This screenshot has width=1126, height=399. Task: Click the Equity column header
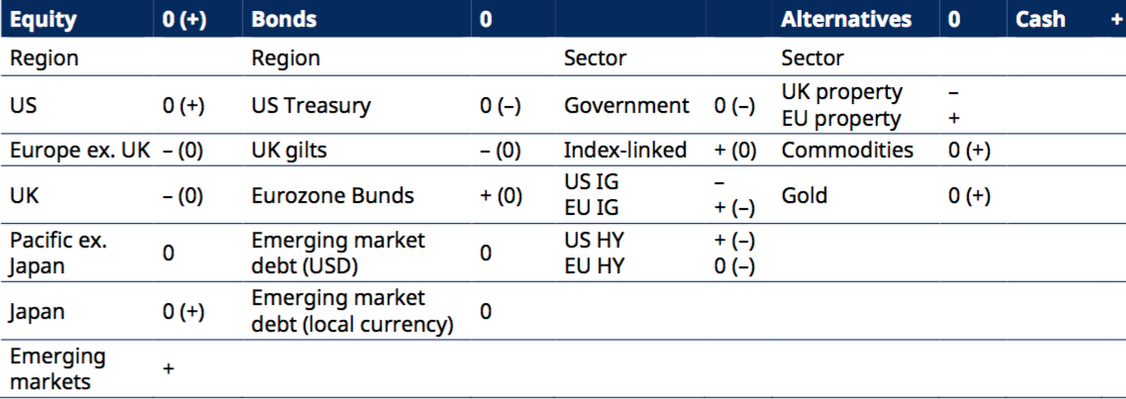pos(42,19)
